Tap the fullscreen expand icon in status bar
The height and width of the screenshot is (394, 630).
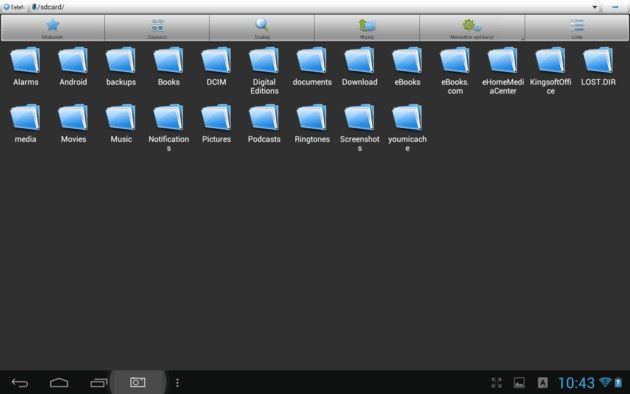coord(497,383)
